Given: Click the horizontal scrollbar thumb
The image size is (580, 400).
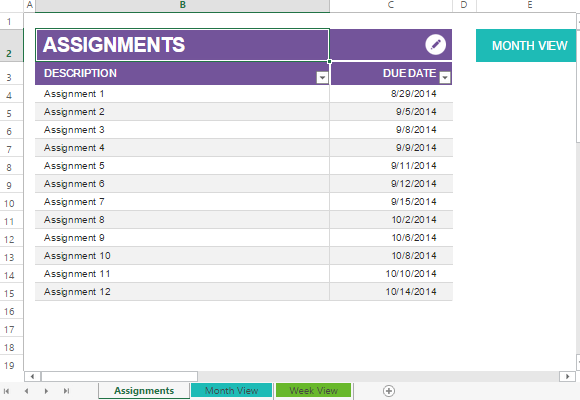Looking at the screenshot, I should [119, 377].
